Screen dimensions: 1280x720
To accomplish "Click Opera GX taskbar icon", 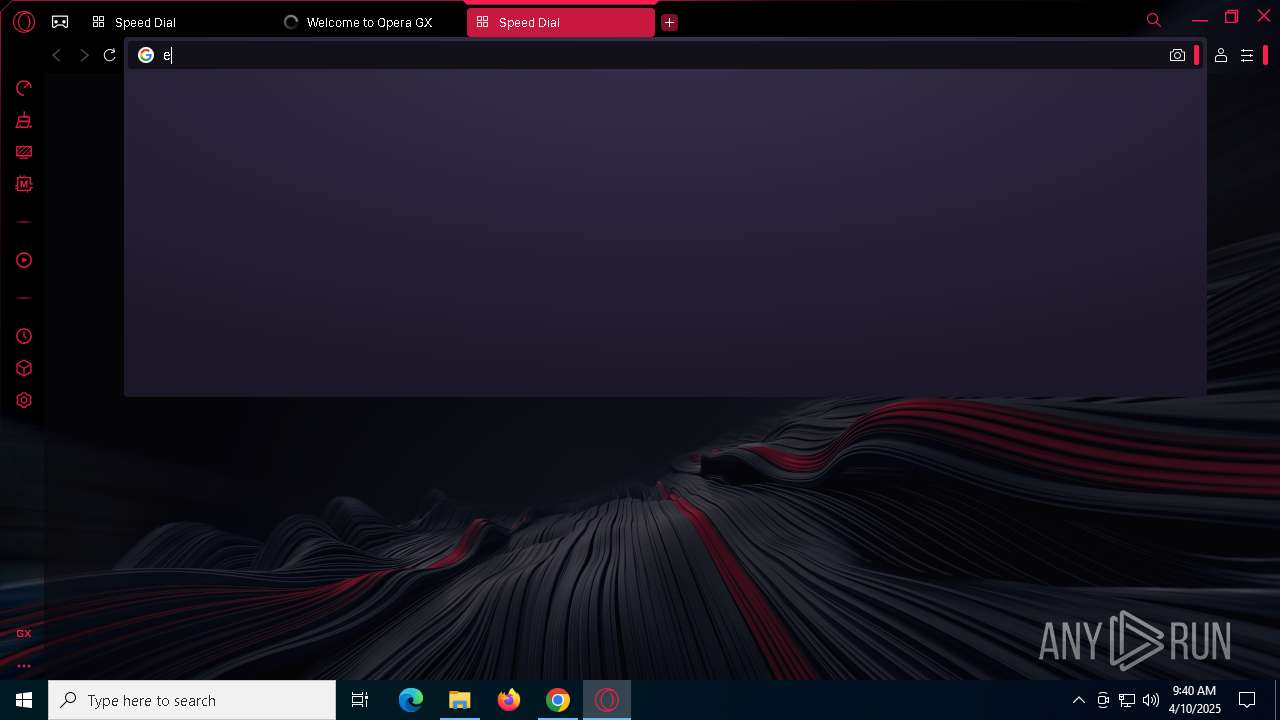I will coord(607,700).
